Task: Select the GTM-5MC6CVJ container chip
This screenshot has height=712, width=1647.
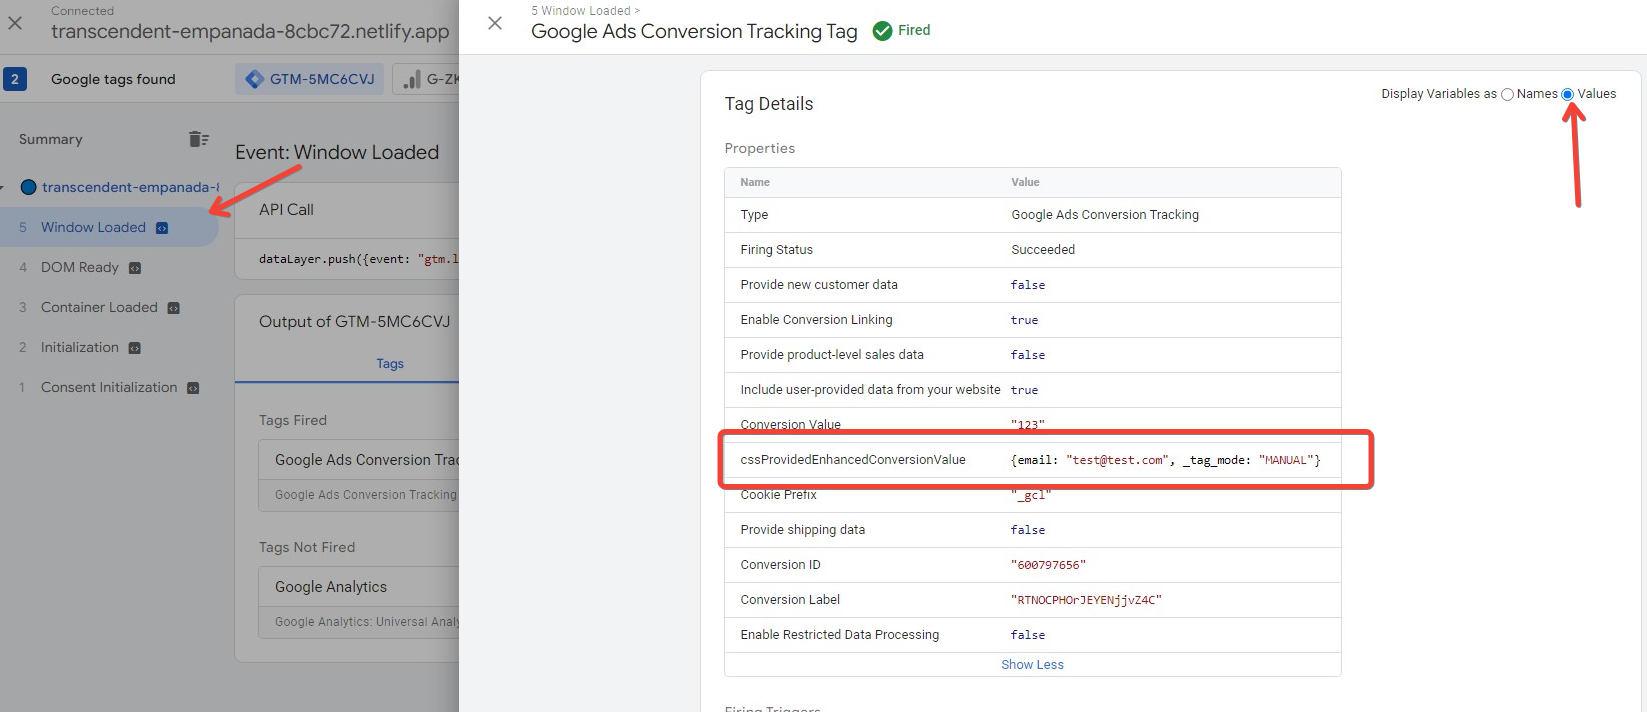Action: [x=312, y=79]
